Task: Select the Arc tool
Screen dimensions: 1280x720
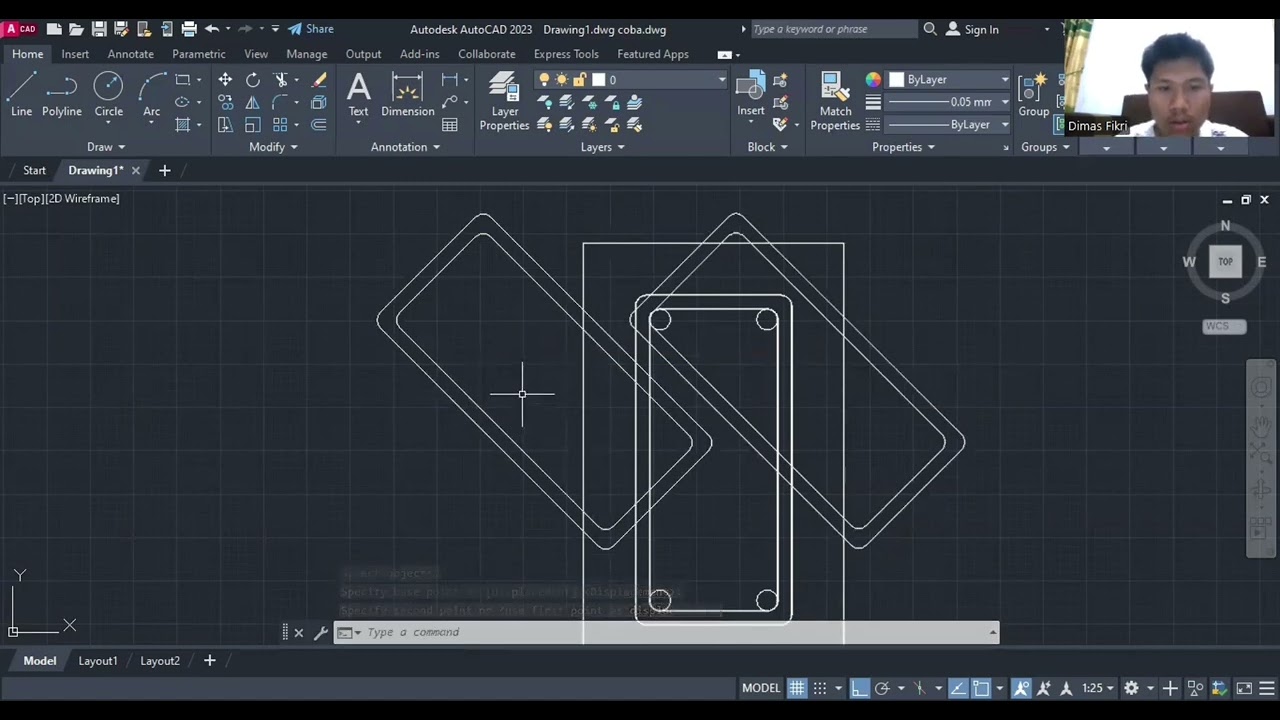Action: click(x=151, y=95)
